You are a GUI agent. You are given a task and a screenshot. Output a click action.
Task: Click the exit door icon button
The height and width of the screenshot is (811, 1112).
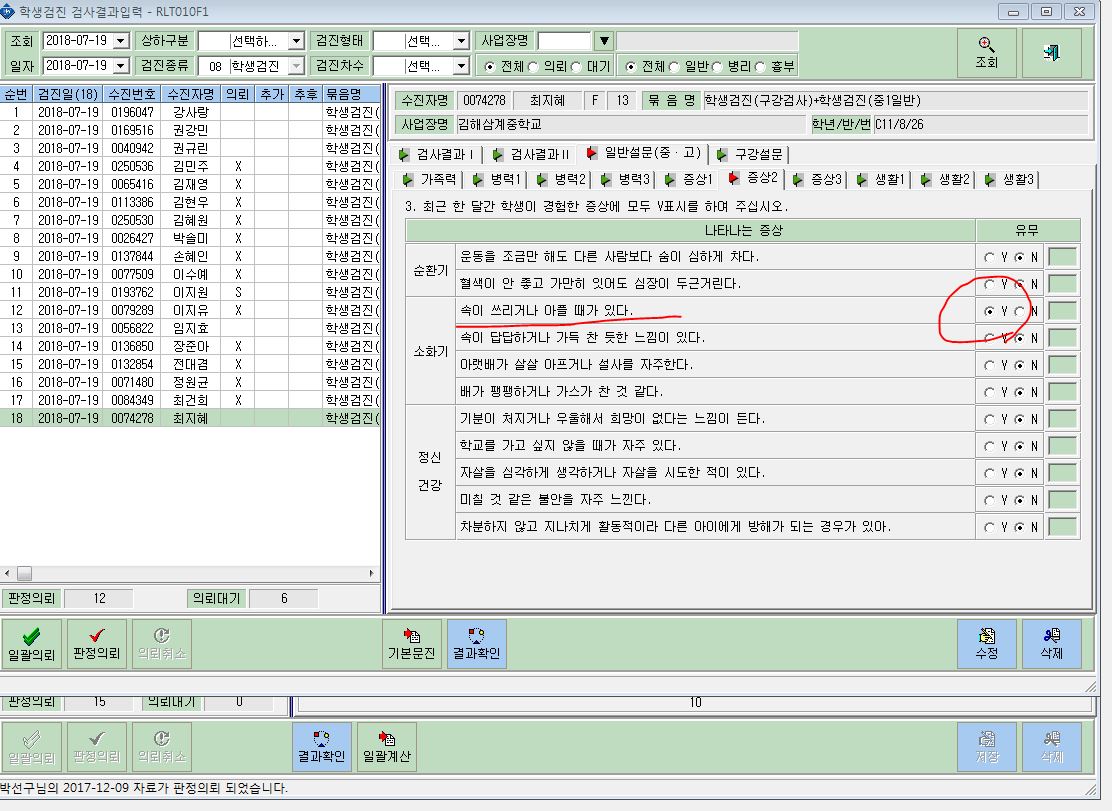(x=1051, y=52)
